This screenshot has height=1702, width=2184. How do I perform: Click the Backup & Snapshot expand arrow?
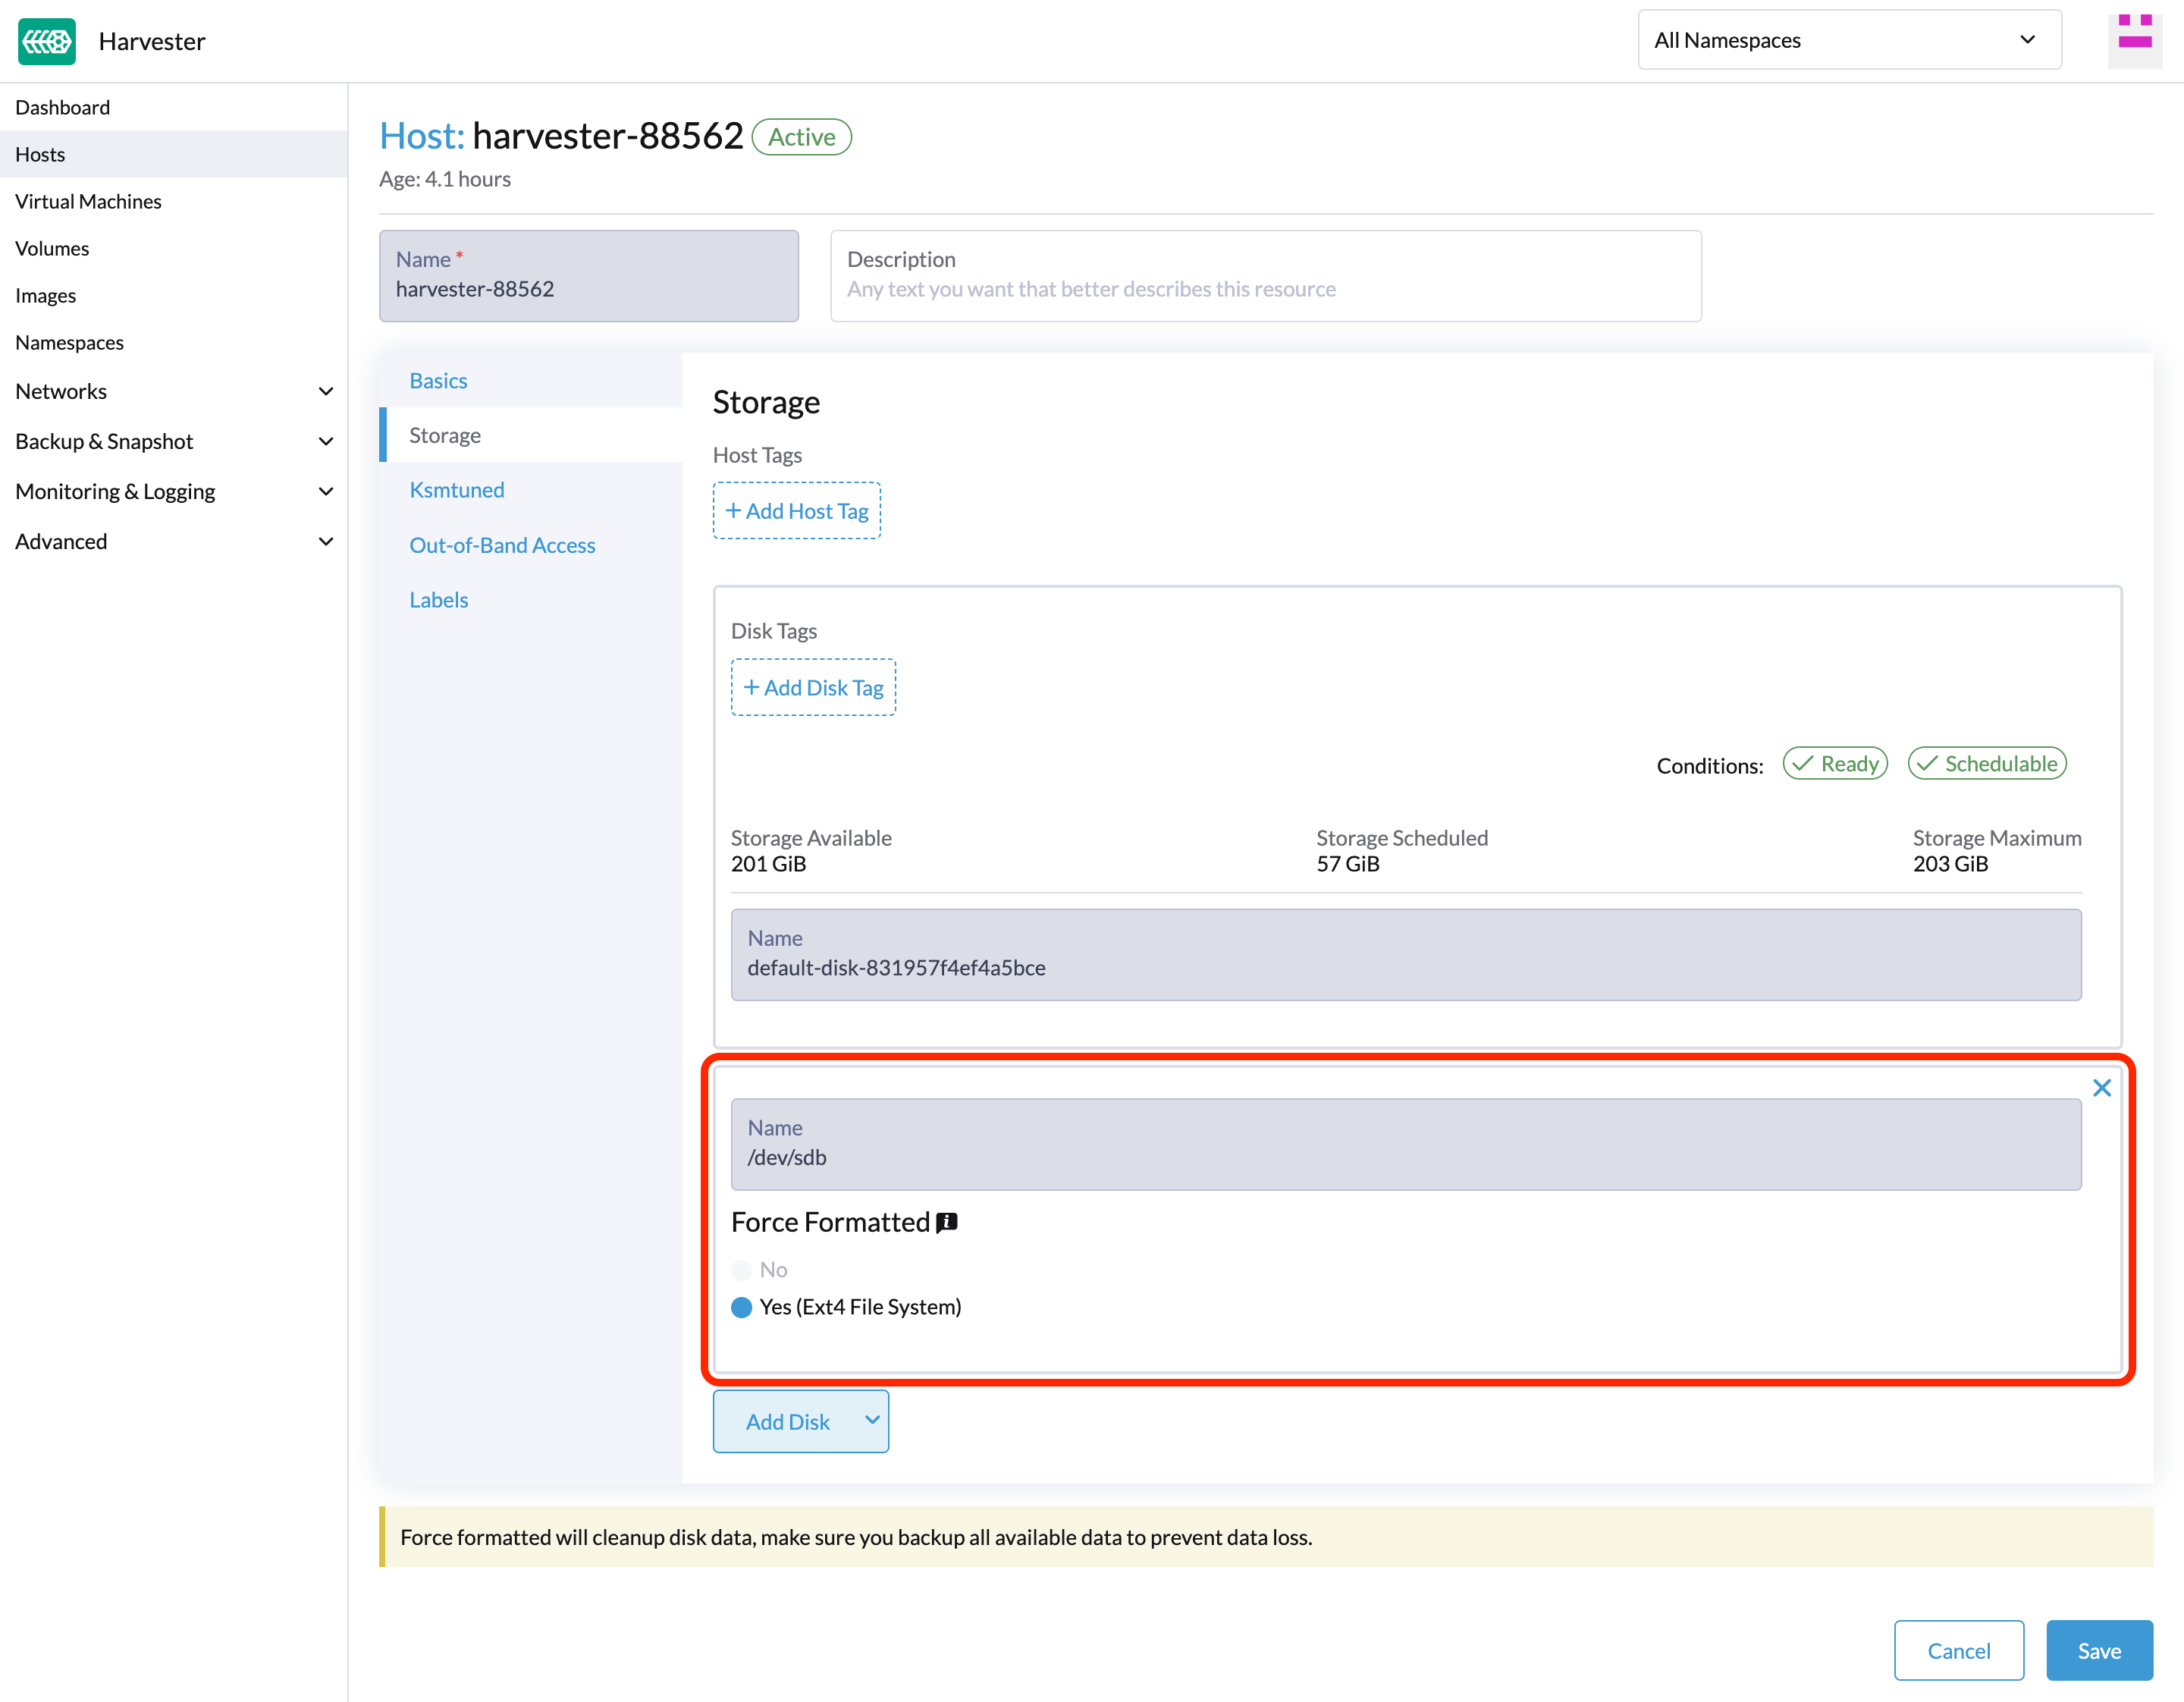325,440
